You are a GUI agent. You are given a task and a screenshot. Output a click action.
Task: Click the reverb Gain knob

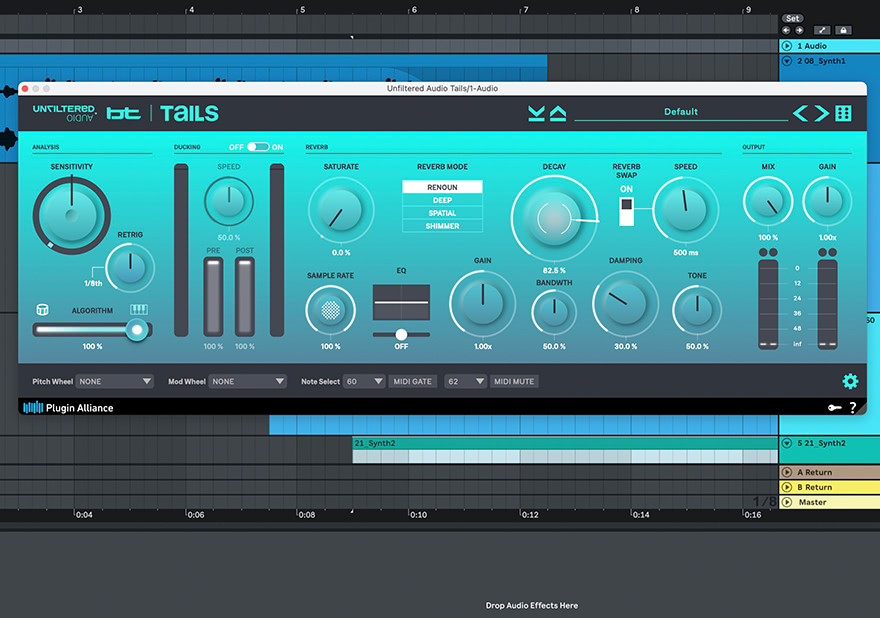[483, 304]
